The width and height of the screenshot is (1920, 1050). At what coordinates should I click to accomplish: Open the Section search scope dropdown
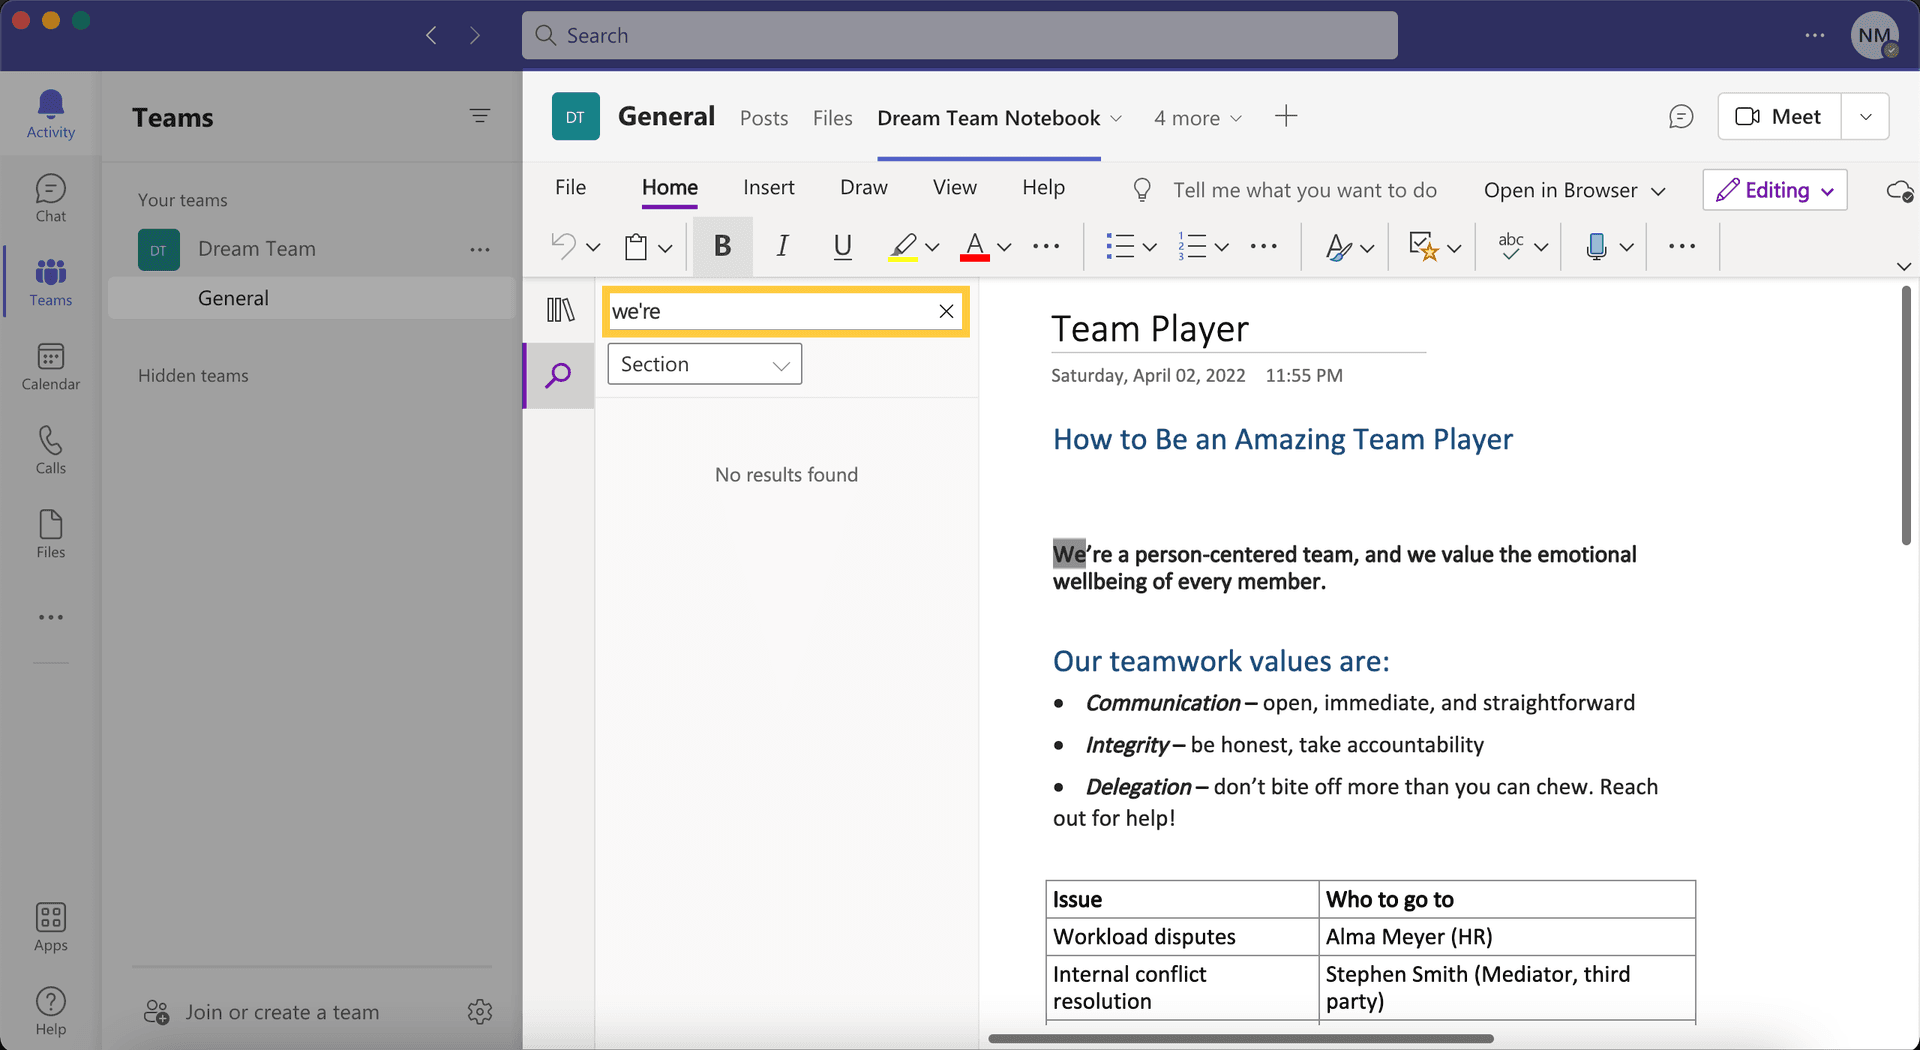[x=704, y=363]
